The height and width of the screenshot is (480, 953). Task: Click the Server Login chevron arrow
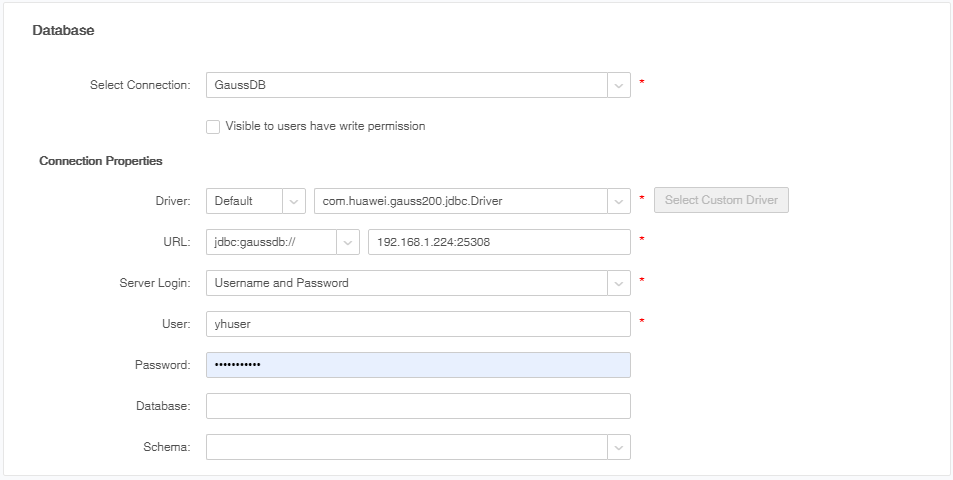619,283
